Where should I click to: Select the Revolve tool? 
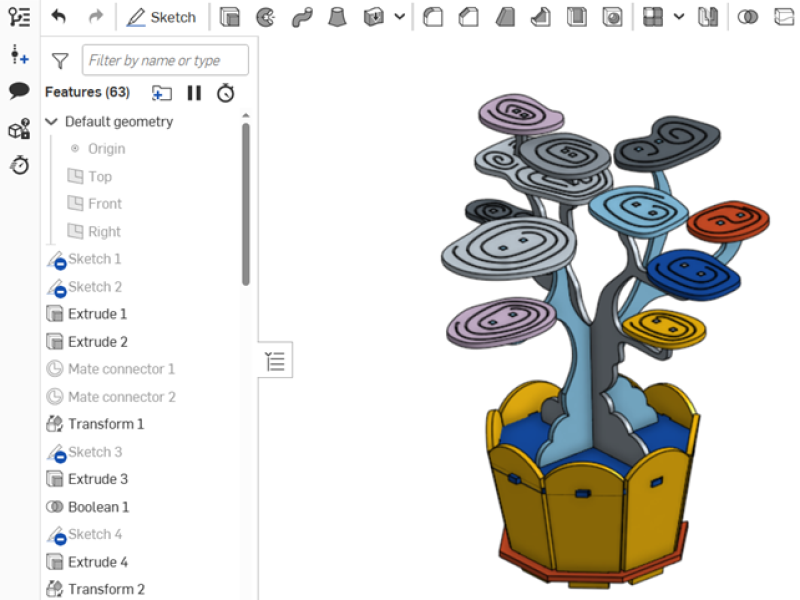(x=265, y=17)
